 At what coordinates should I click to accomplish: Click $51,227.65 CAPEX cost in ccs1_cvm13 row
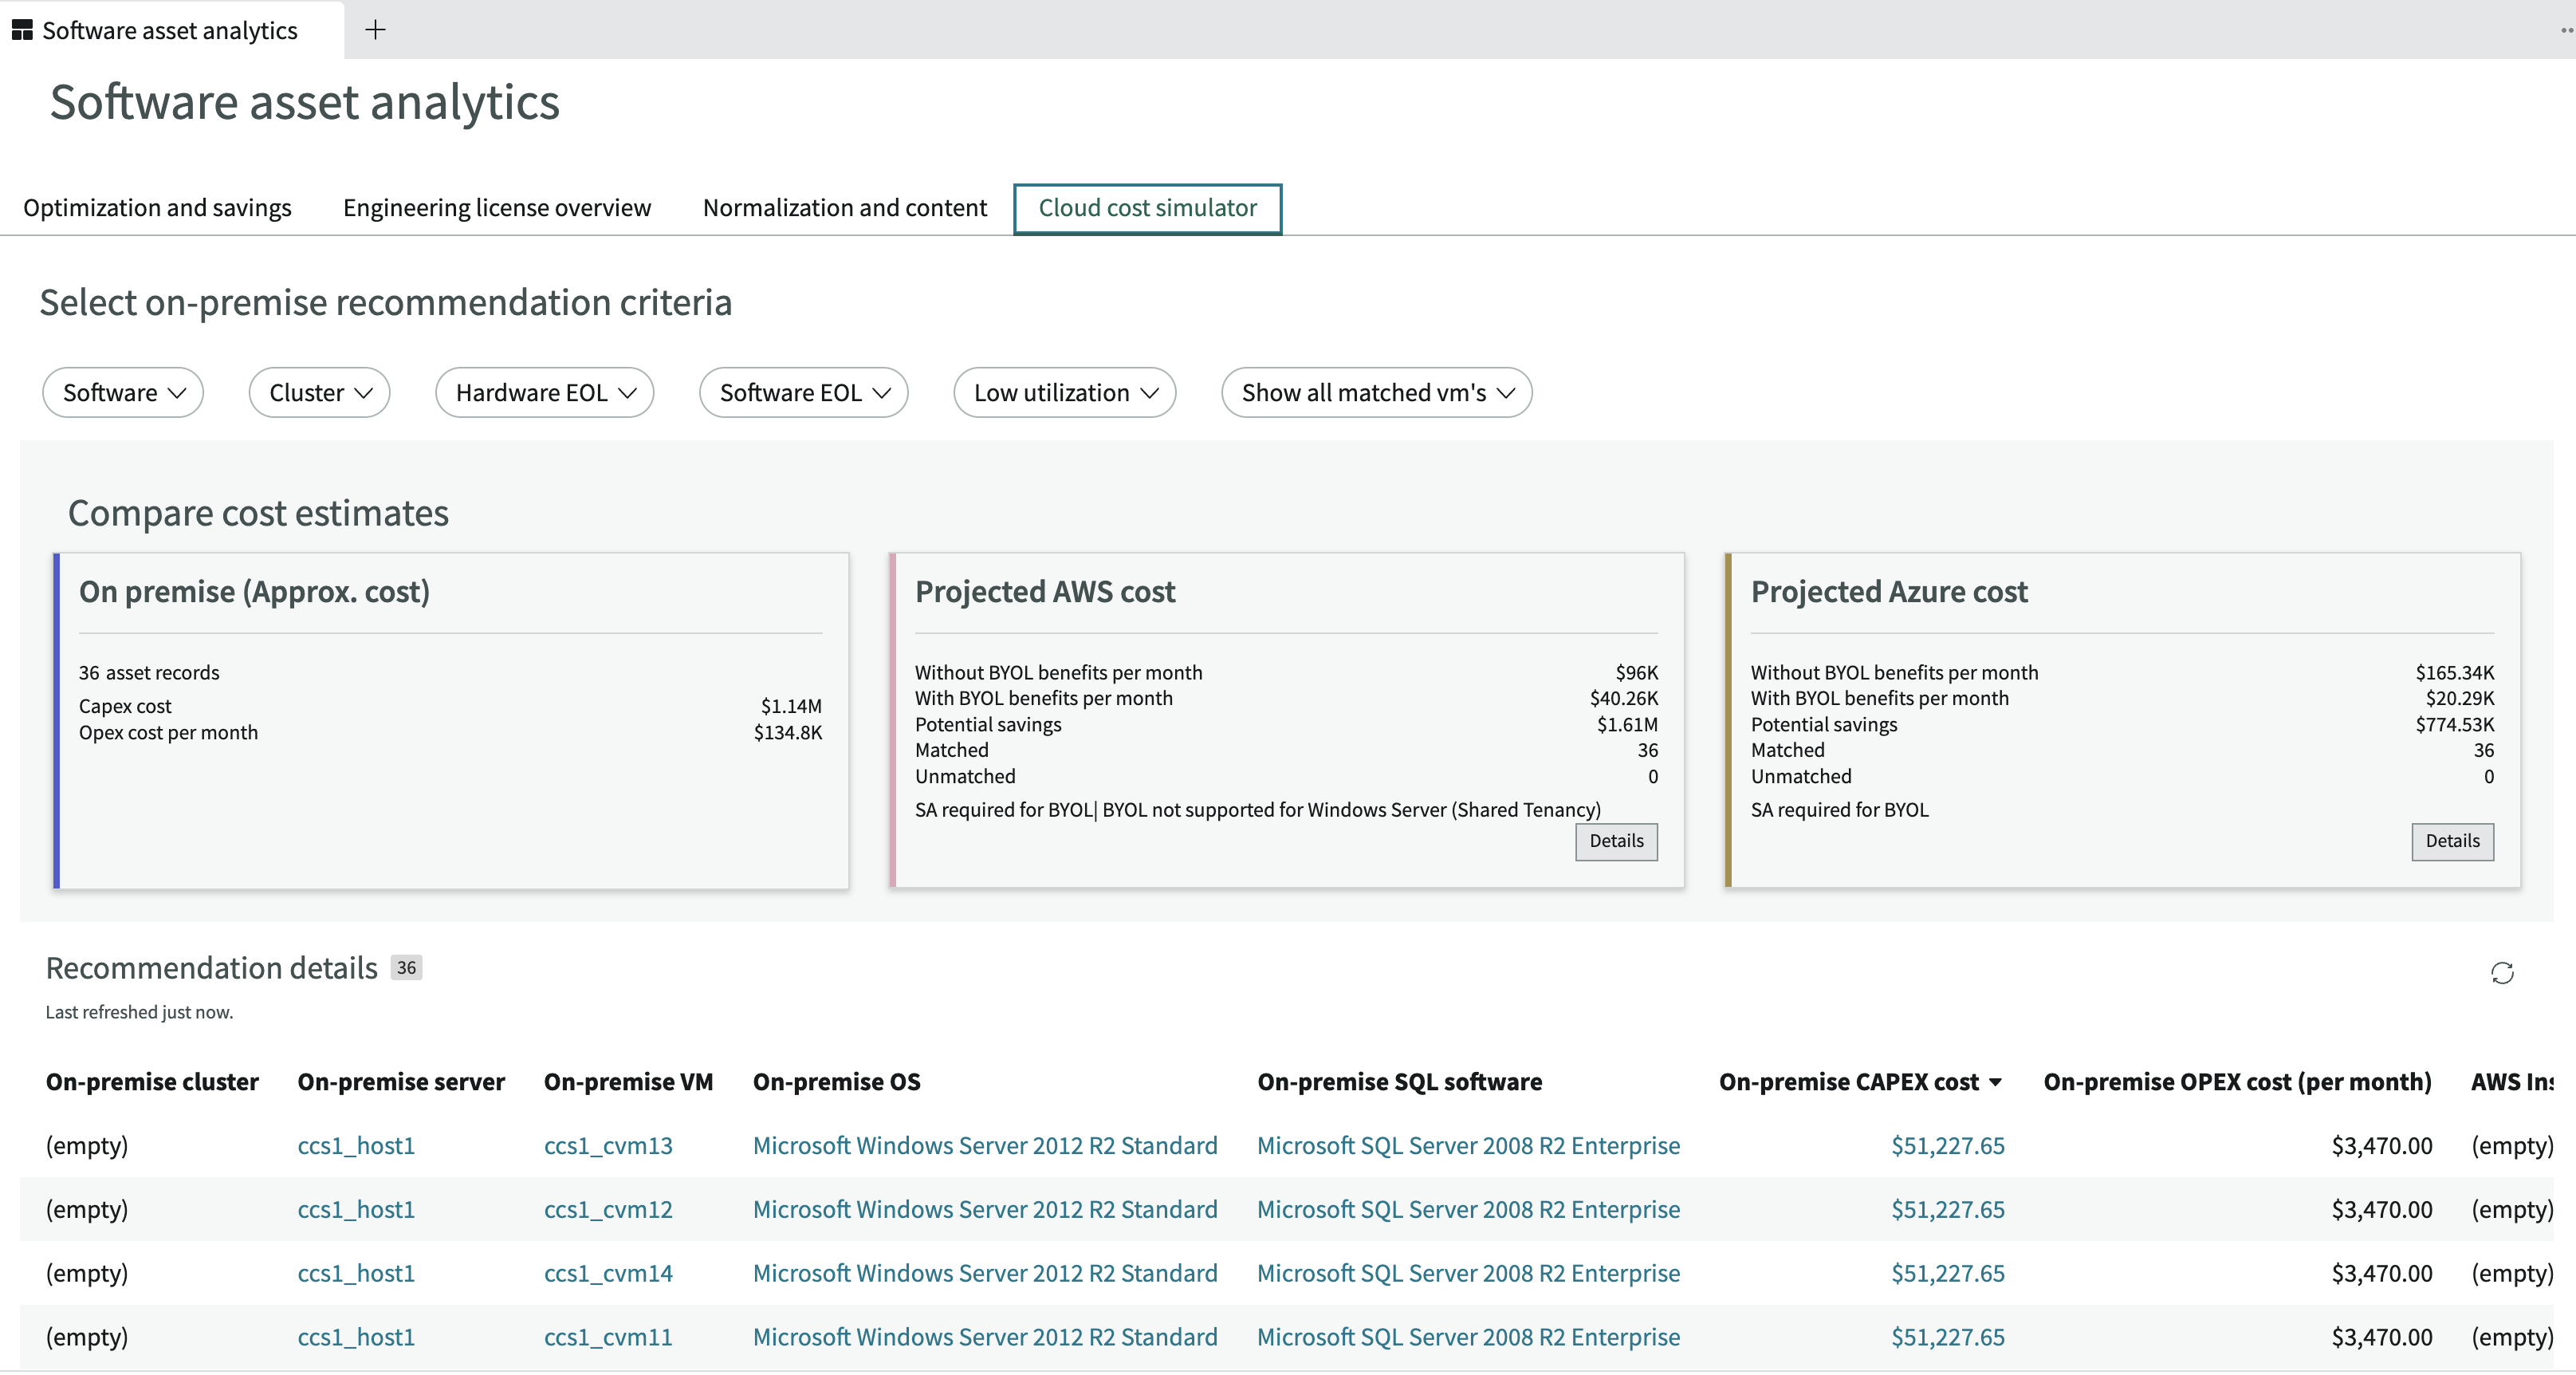pos(1947,1145)
